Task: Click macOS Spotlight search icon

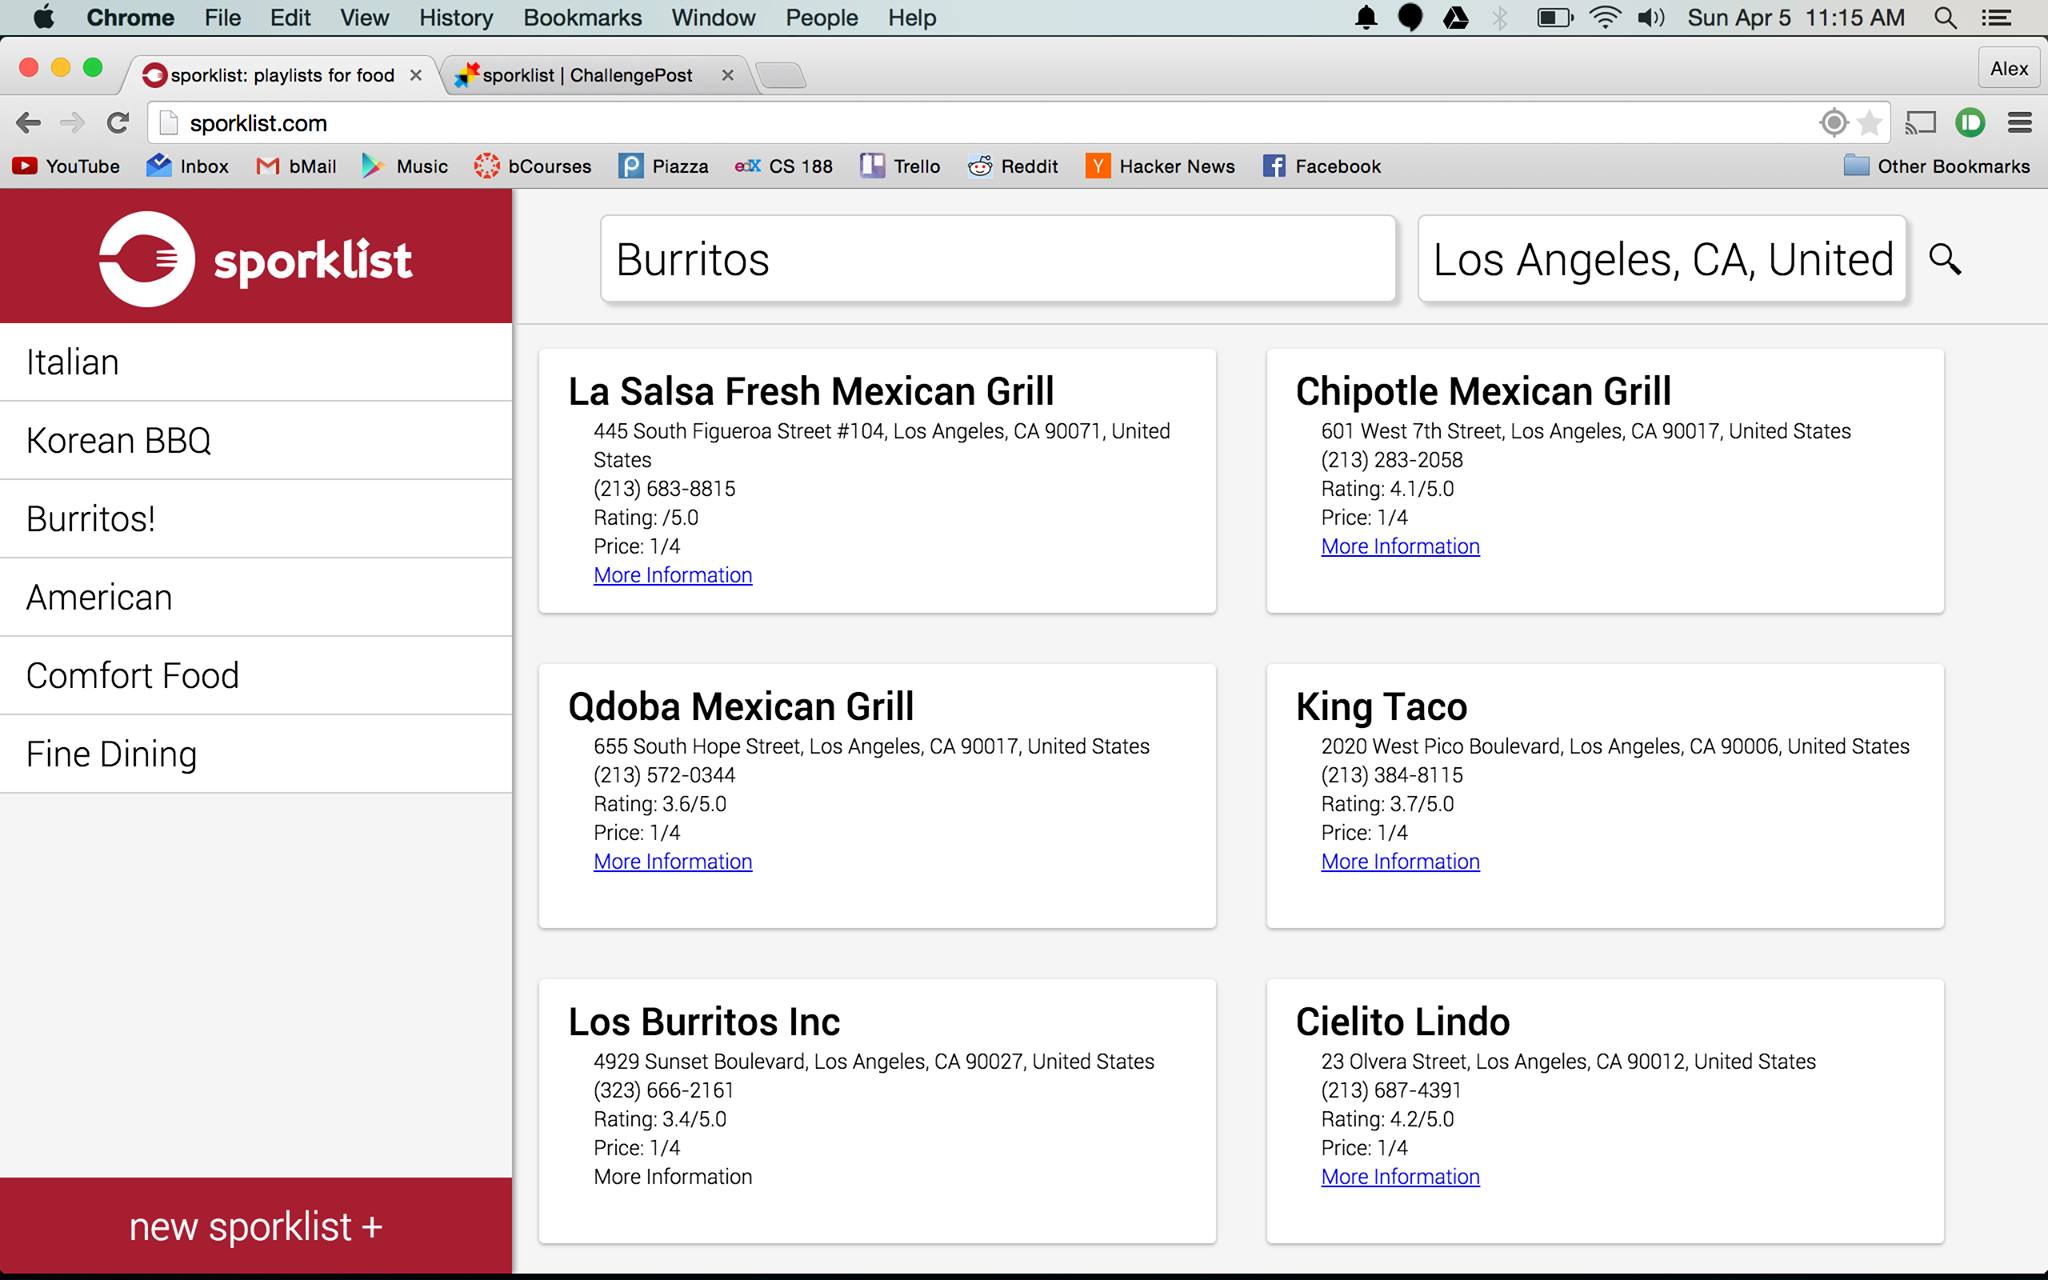Action: [x=1945, y=18]
